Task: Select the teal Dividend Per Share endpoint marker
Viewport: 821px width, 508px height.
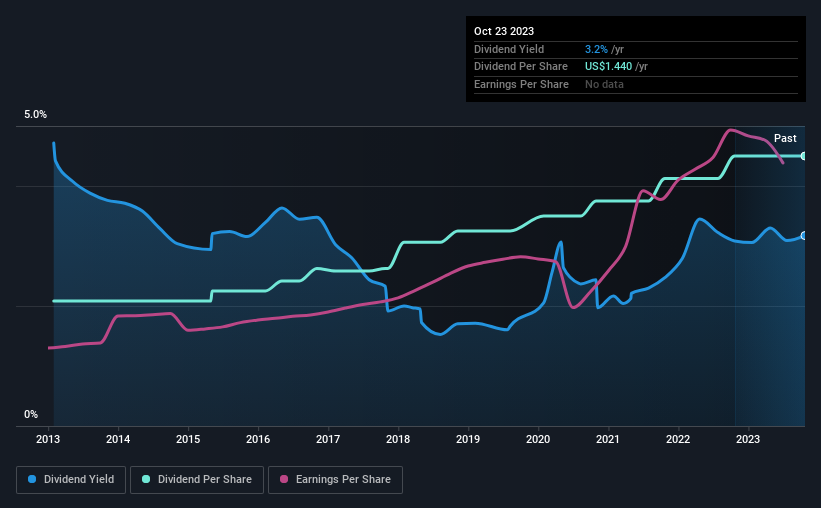Action: (x=803, y=156)
